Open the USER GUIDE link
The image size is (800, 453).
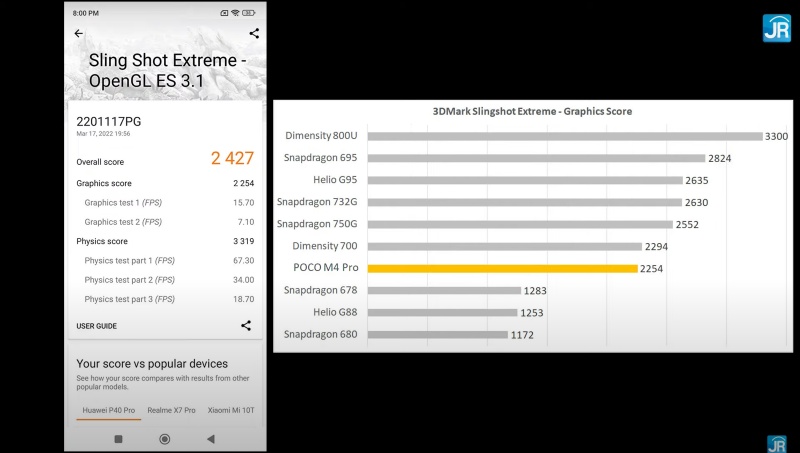click(x=96, y=326)
